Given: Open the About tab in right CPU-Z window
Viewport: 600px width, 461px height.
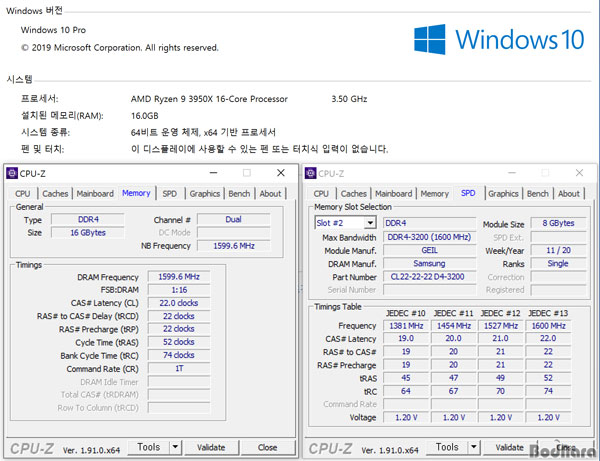Looking at the screenshot, I should pyautogui.click(x=569, y=194).
